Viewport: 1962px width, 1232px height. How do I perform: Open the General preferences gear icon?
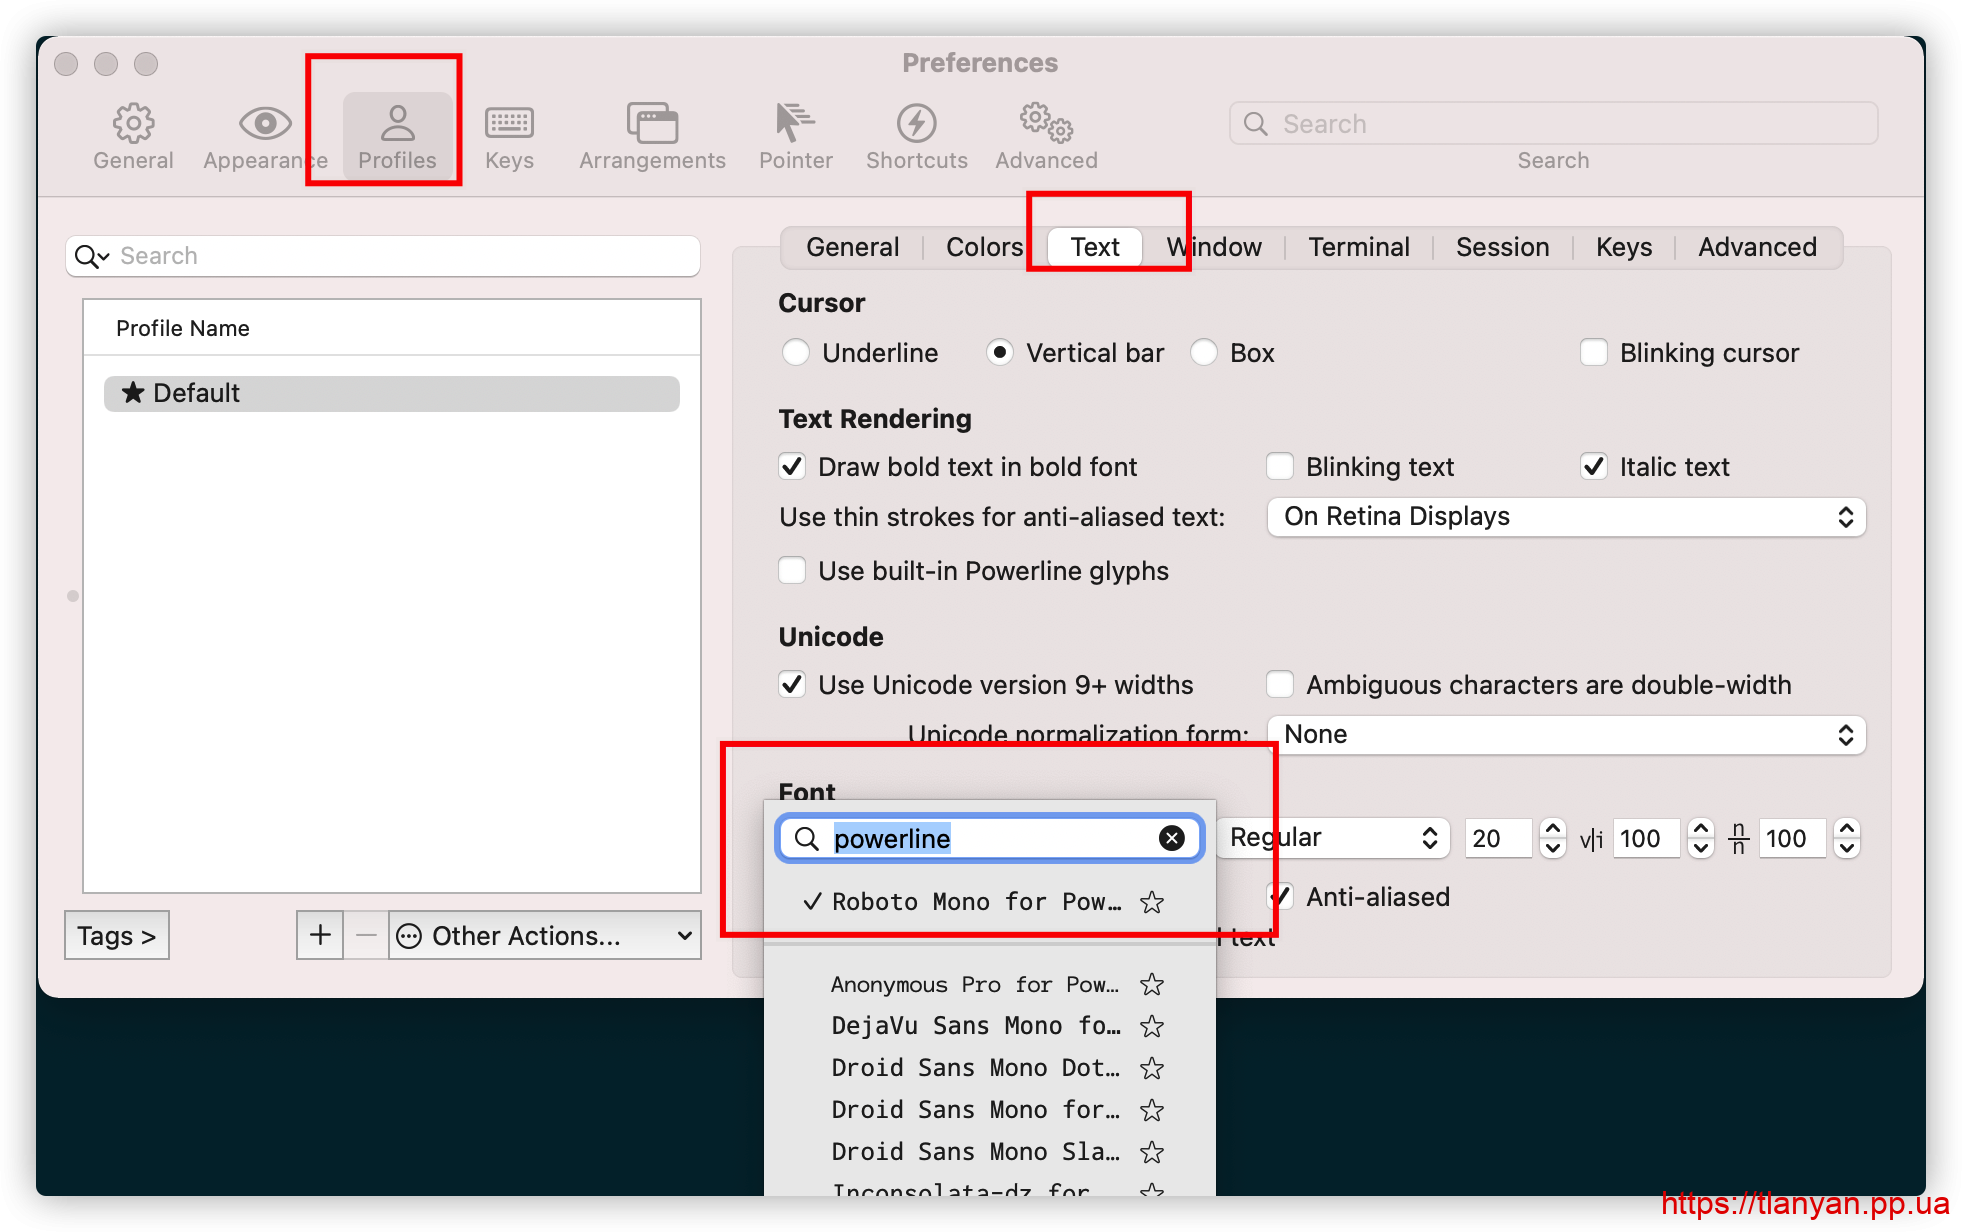click(133, 123)
